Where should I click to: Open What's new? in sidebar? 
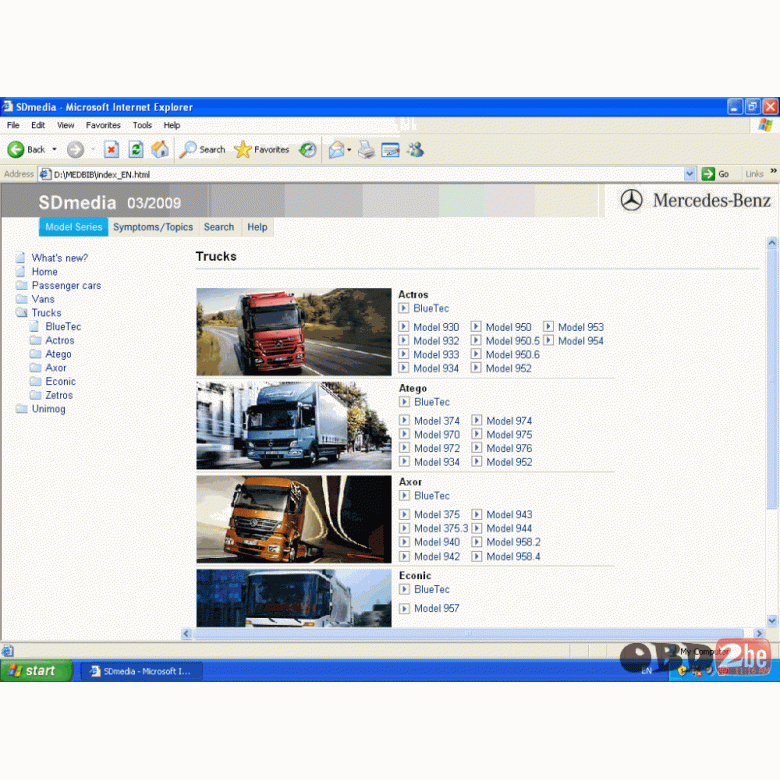click(60, 258)
